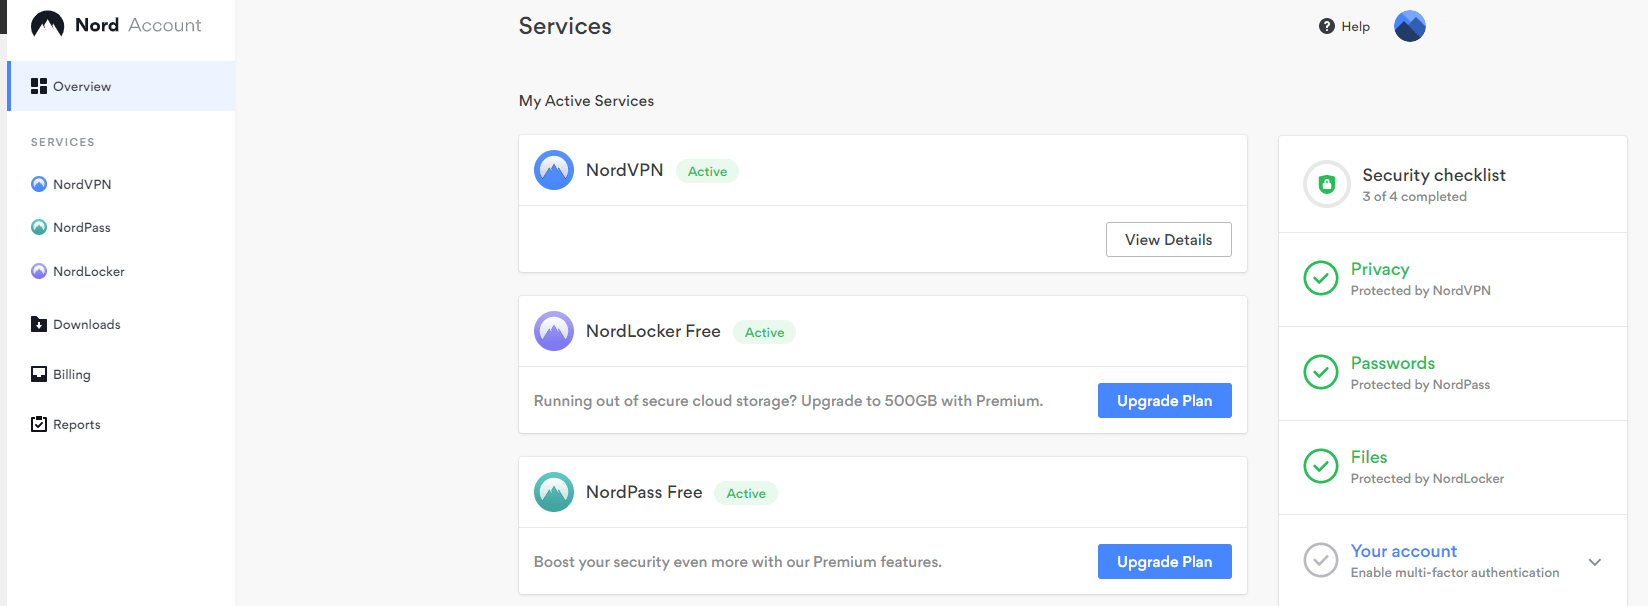Click the unchecked Your account circle
The image size is (1648, 606).
pos(1321,560)
